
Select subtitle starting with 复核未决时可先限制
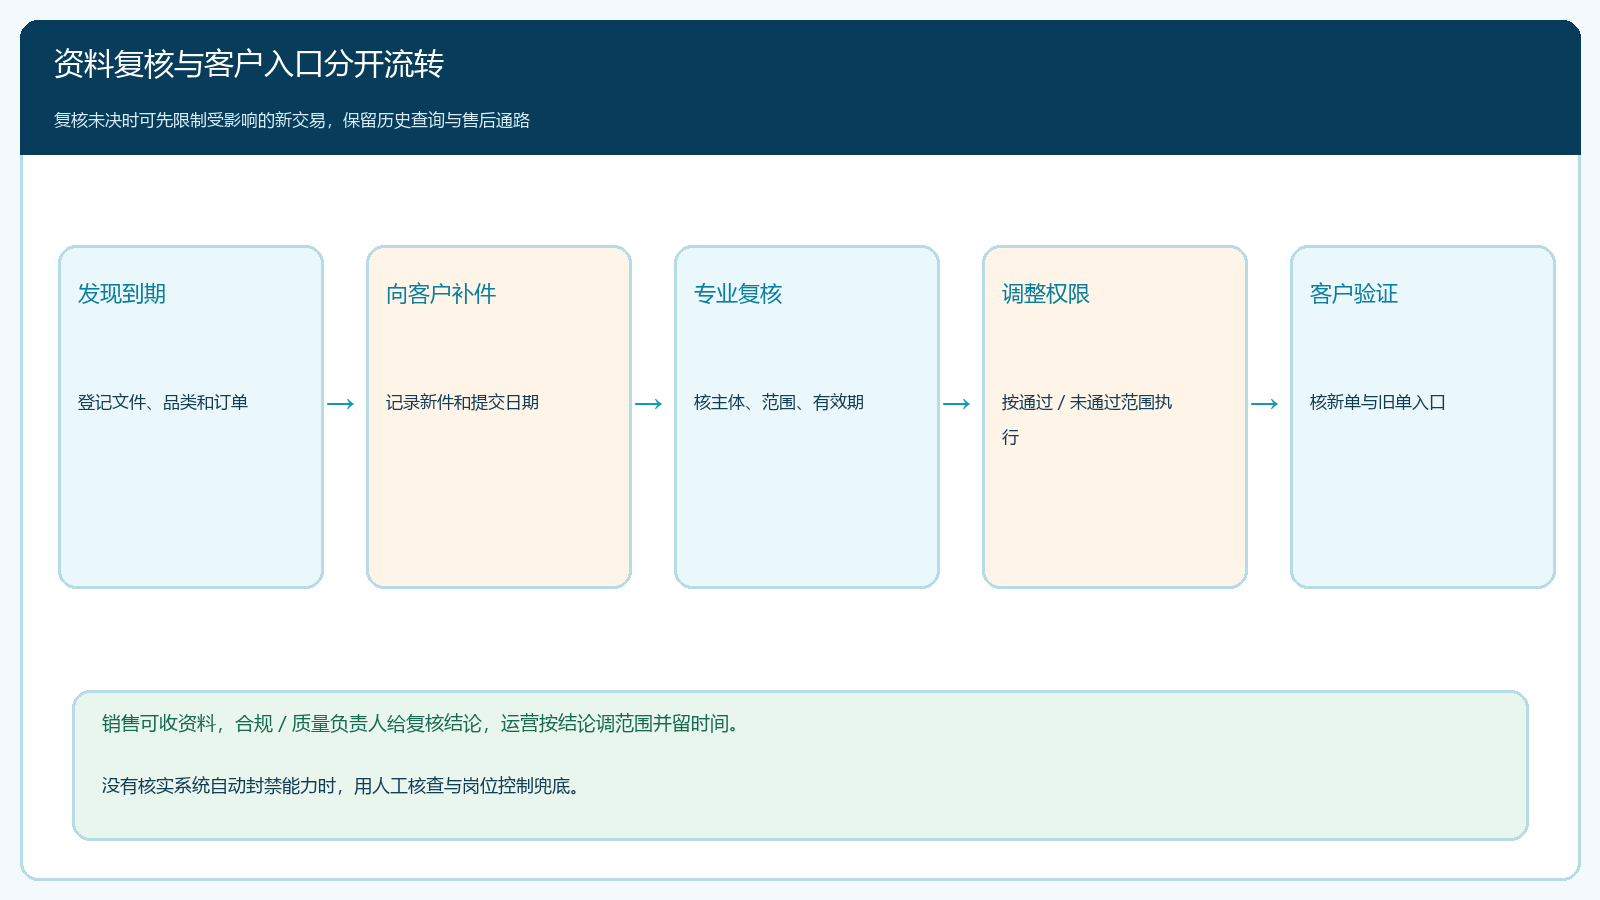292,120
